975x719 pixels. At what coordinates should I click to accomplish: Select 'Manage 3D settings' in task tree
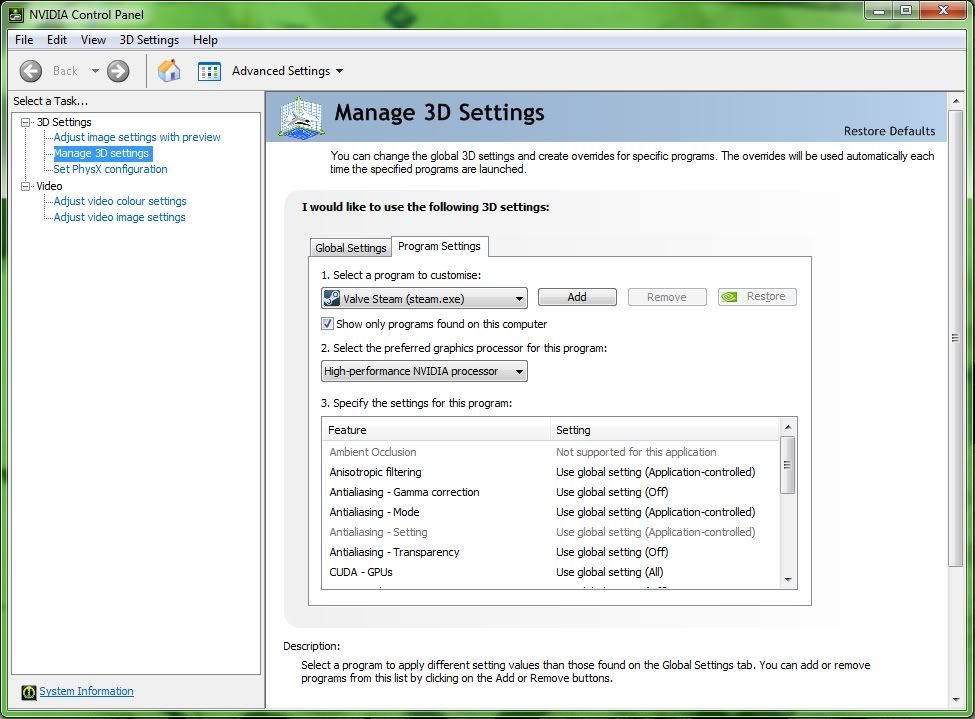[101, 153]
